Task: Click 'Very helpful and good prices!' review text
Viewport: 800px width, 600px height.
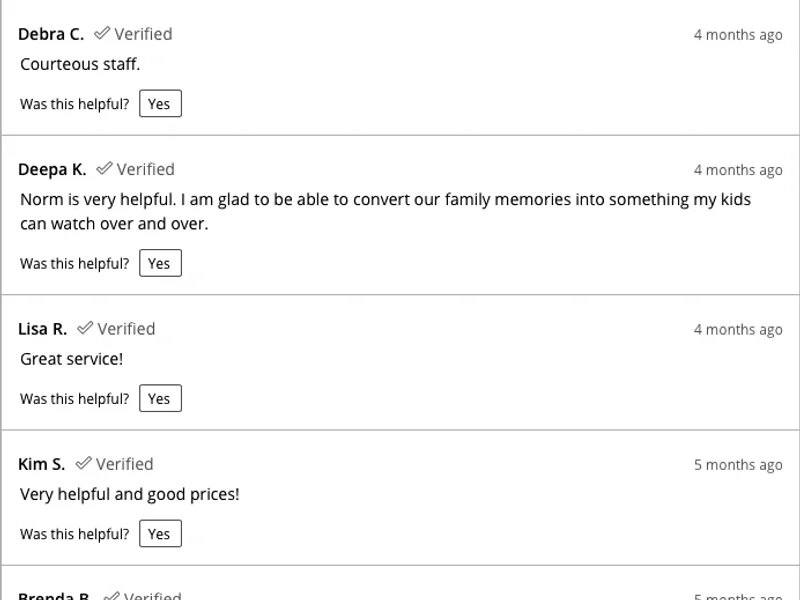Action: pyautogui.click(x=130, y=494)
